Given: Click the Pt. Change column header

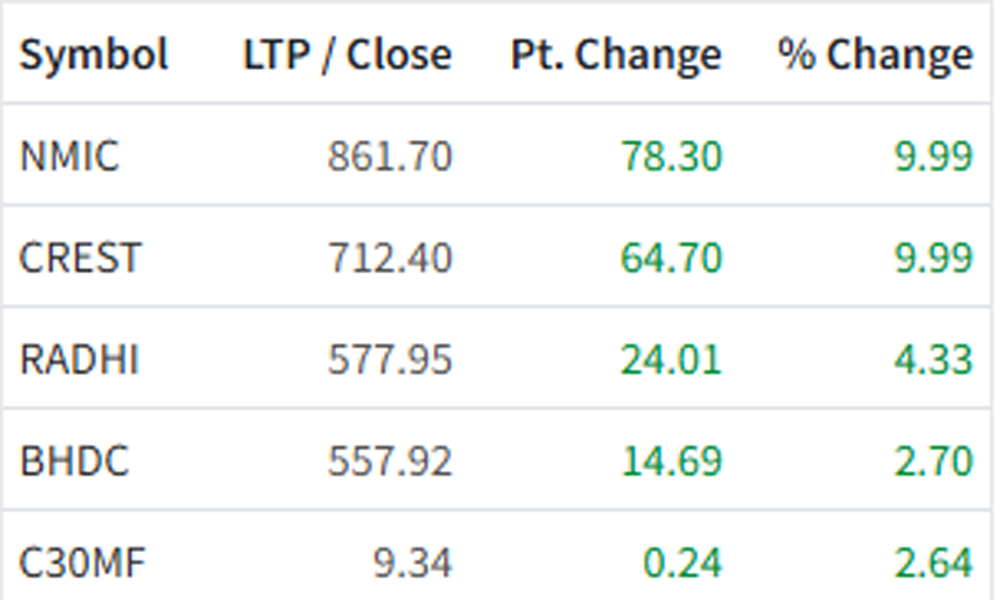Looking at the screenshot, I should [616, 55].
